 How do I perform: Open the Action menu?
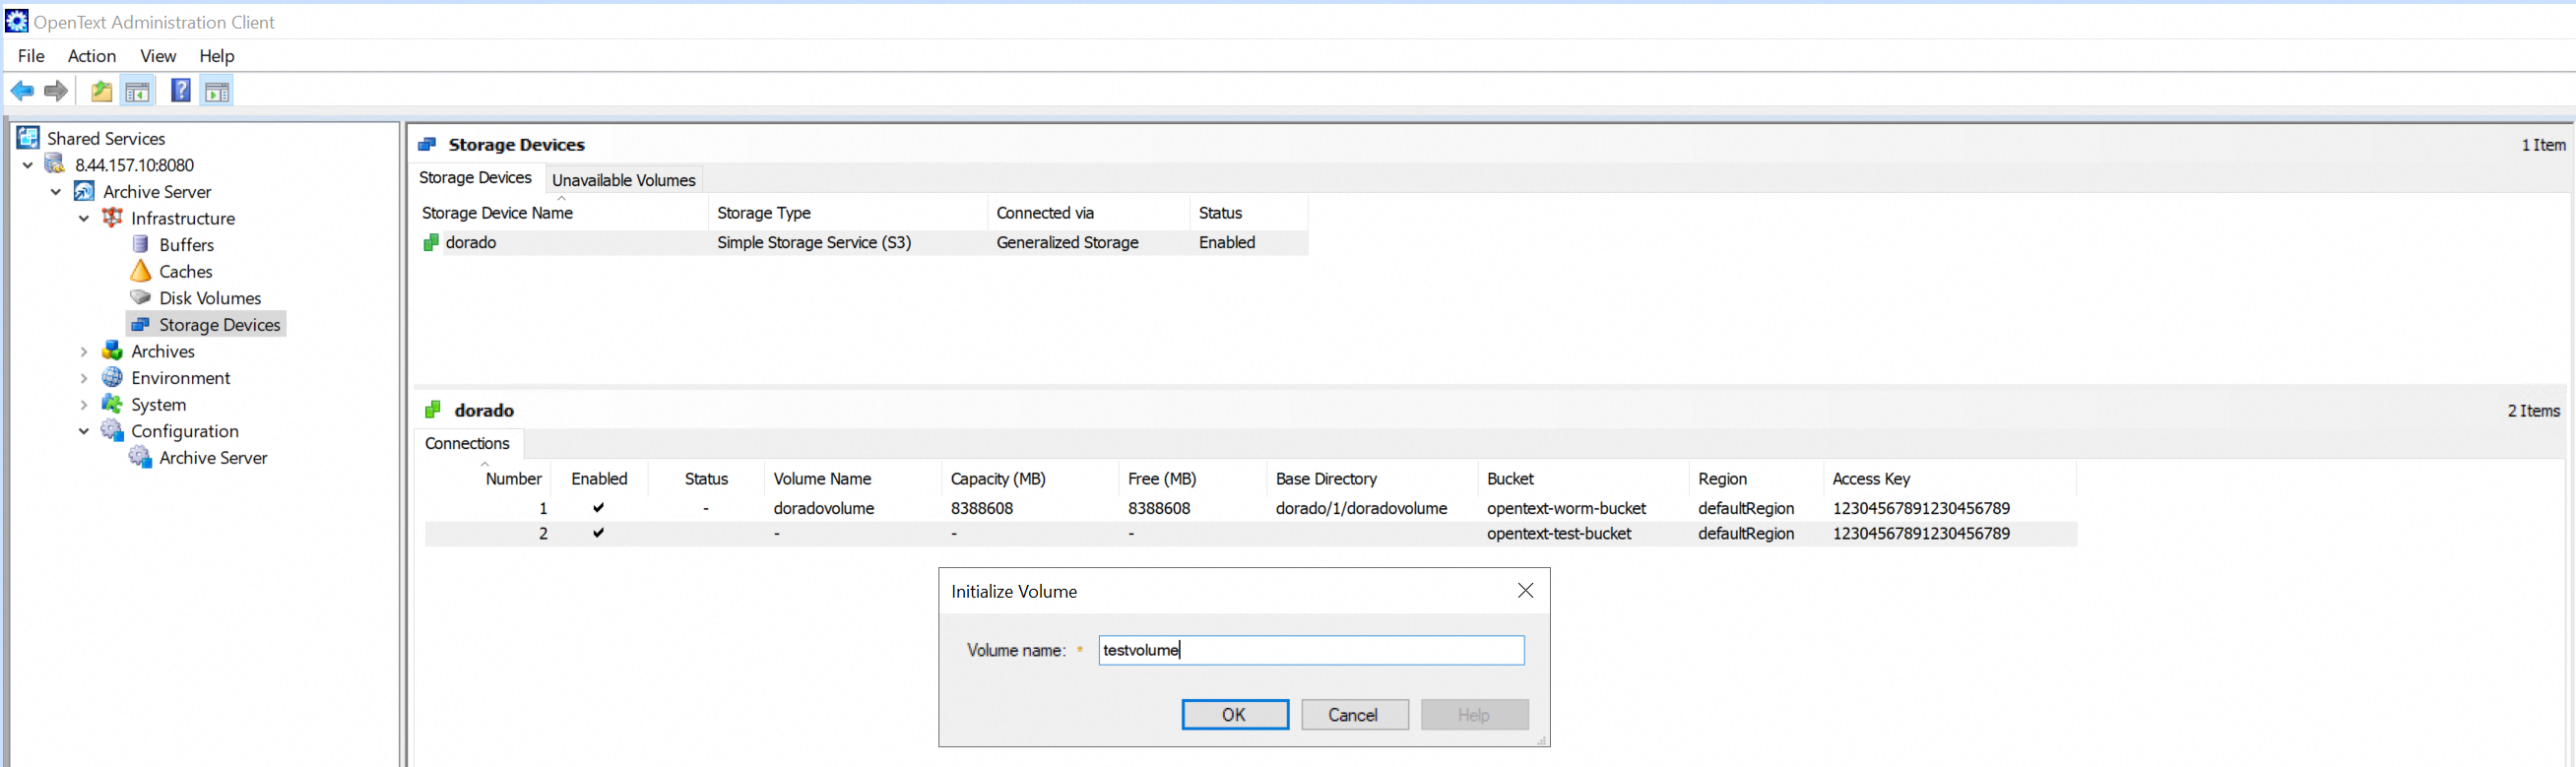tap(92, 56)
